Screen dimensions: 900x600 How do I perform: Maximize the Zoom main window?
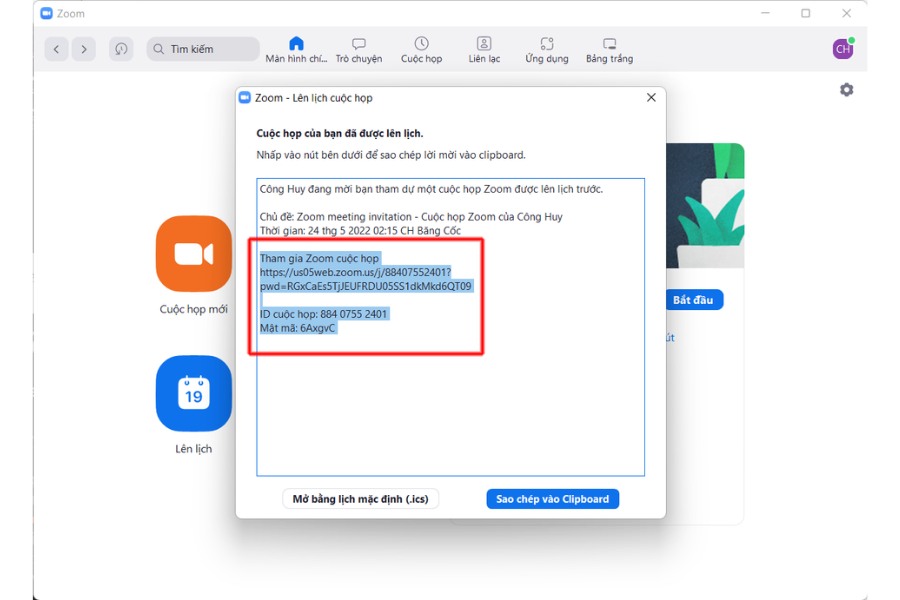[806, 13]
